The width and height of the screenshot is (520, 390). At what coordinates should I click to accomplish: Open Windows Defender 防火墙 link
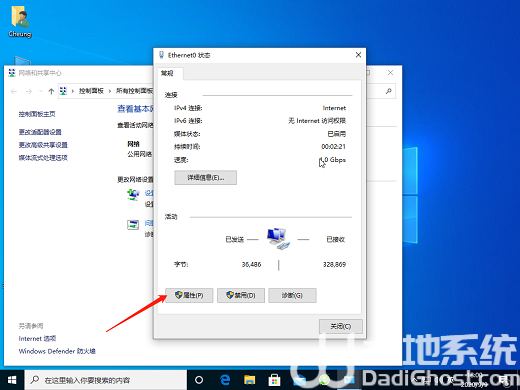click(57, 351)
